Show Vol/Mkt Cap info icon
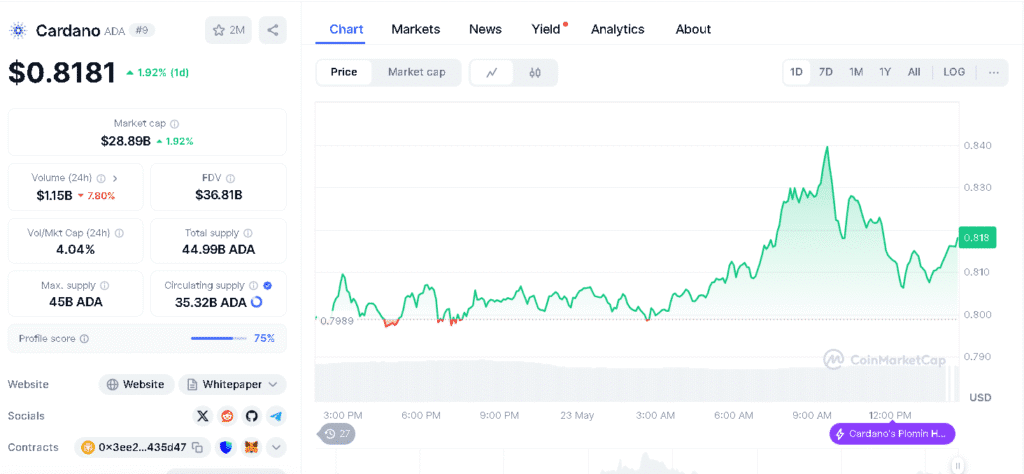Viewport: 1024px width, 474px height. (120, 232)
